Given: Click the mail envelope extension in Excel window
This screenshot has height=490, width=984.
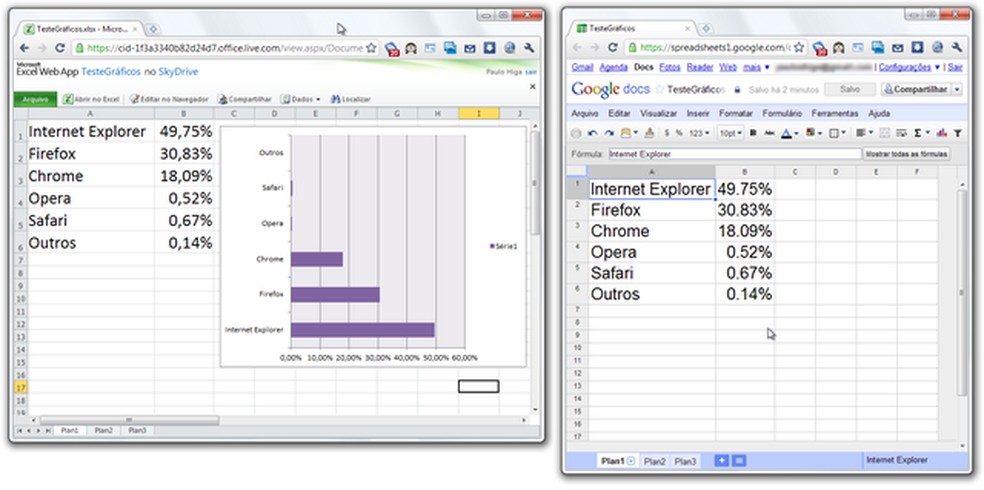Looking at the screenshot, I should click(x=470, y=48).
